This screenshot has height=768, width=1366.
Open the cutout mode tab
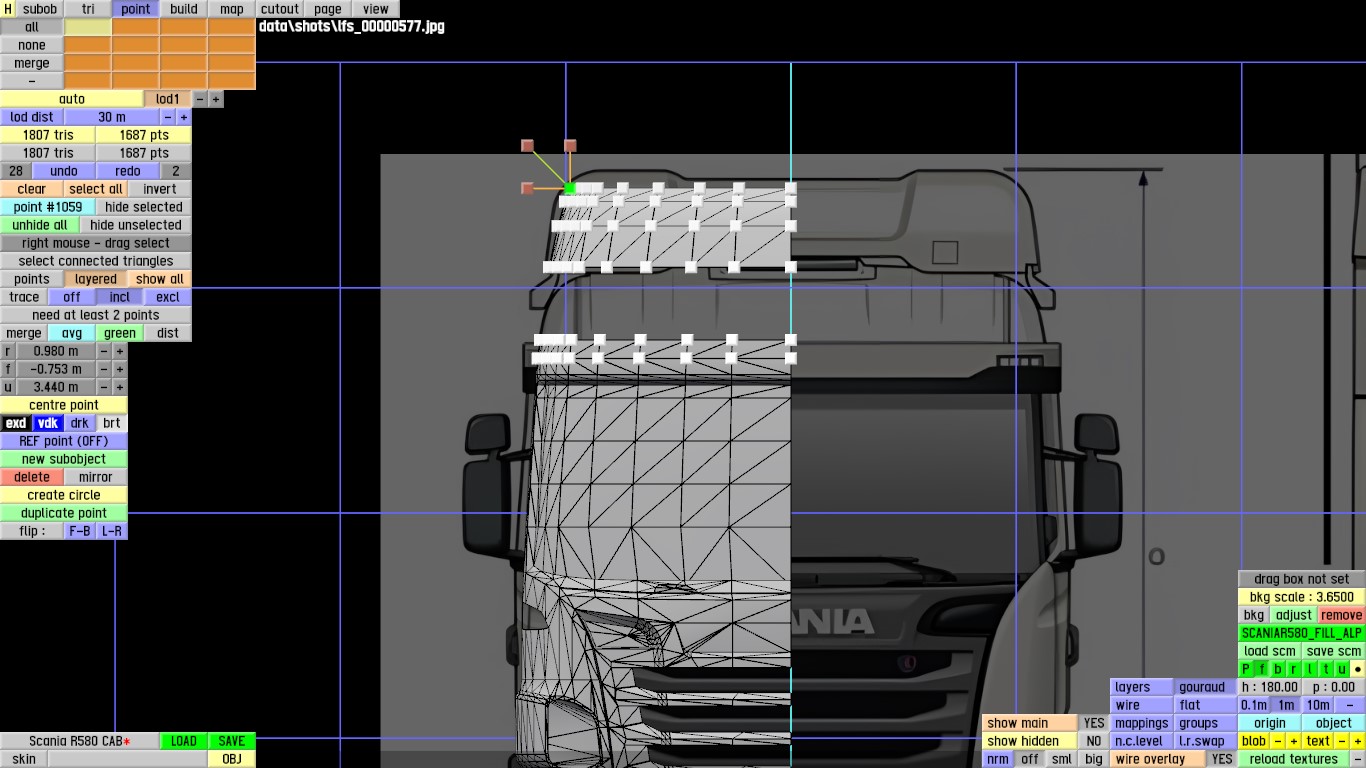pos(280,9)
